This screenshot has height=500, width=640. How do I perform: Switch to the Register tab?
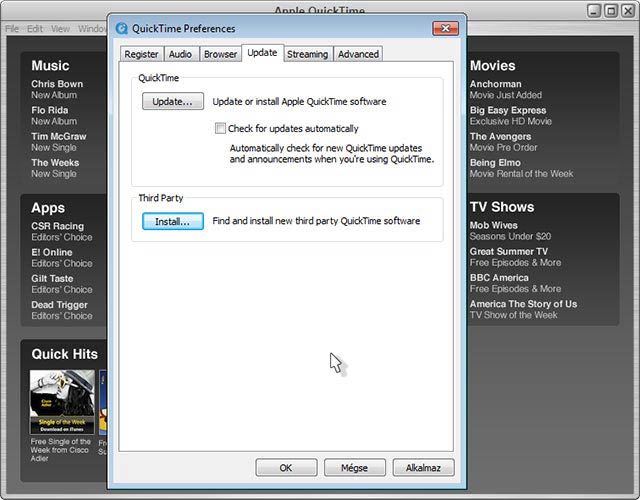pos(141,54)
